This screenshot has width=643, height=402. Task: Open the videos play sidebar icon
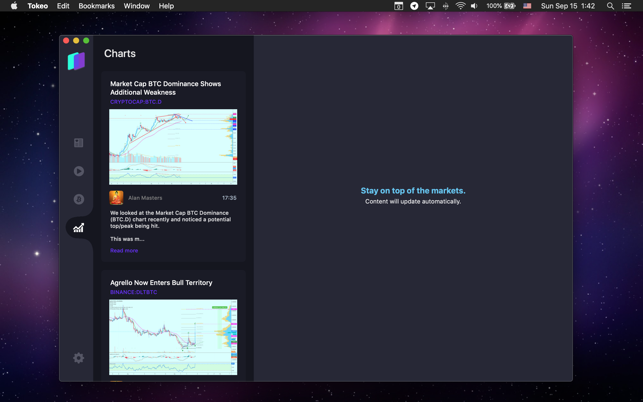tap(79, 171)
